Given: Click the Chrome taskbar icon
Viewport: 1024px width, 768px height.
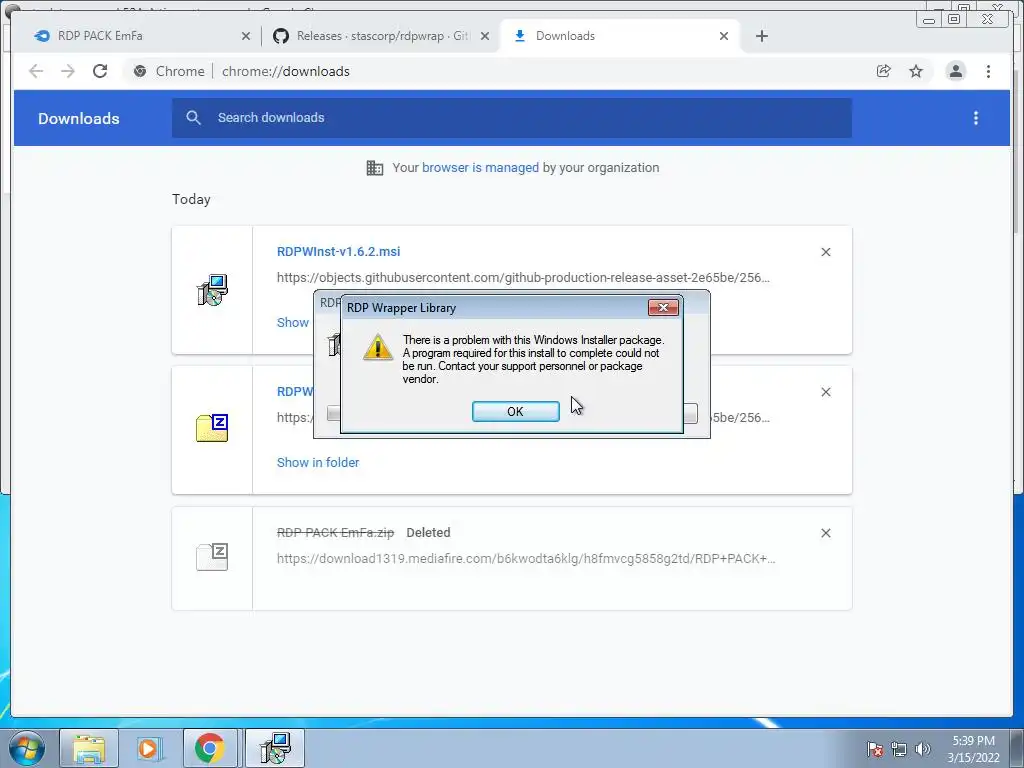Looking at the screenshot, I should tap(210, 748).
